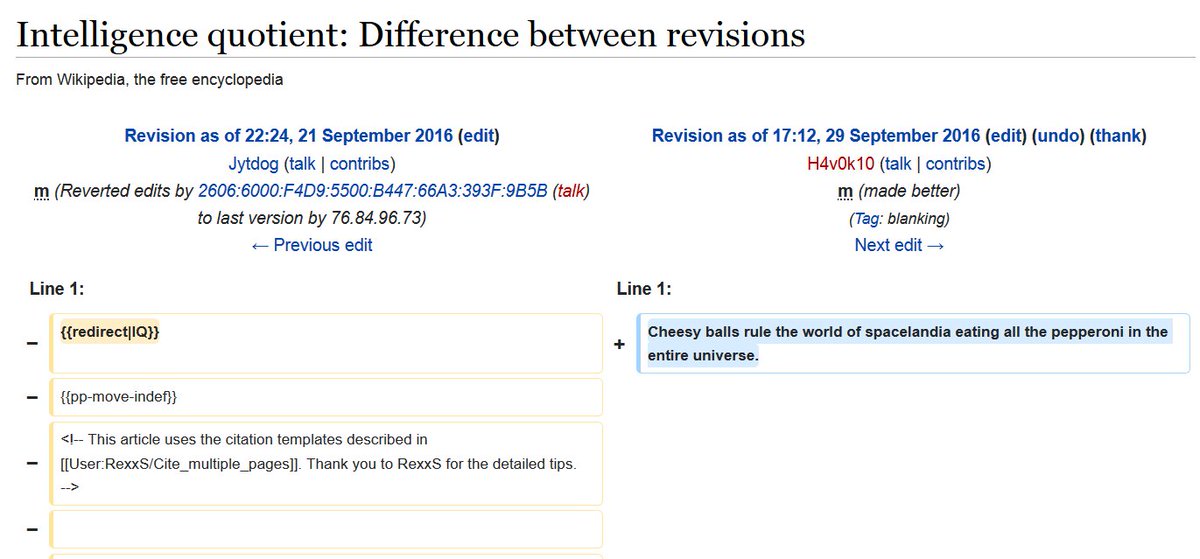Click the removed {{redirect|IQ}} line
1200x559 pixels.
tap(326, 343)
